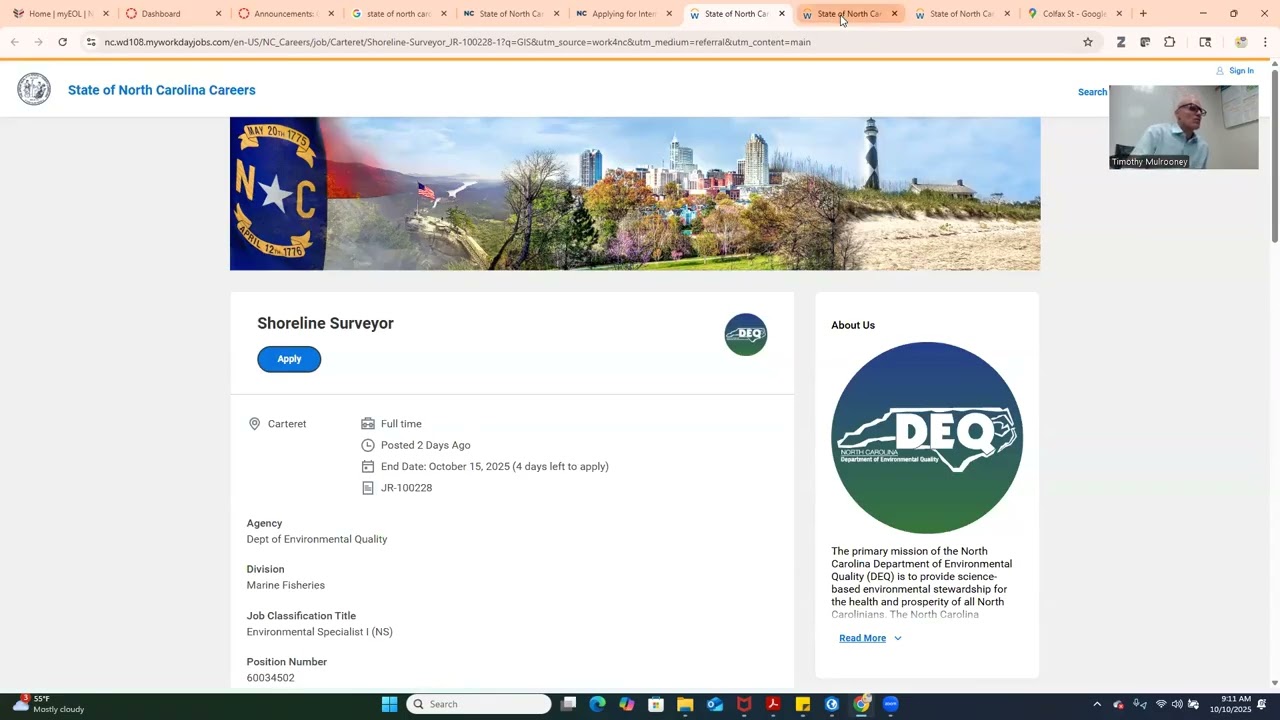
Task: Open Zoom from the taskbar
Action: pos(890,704)
